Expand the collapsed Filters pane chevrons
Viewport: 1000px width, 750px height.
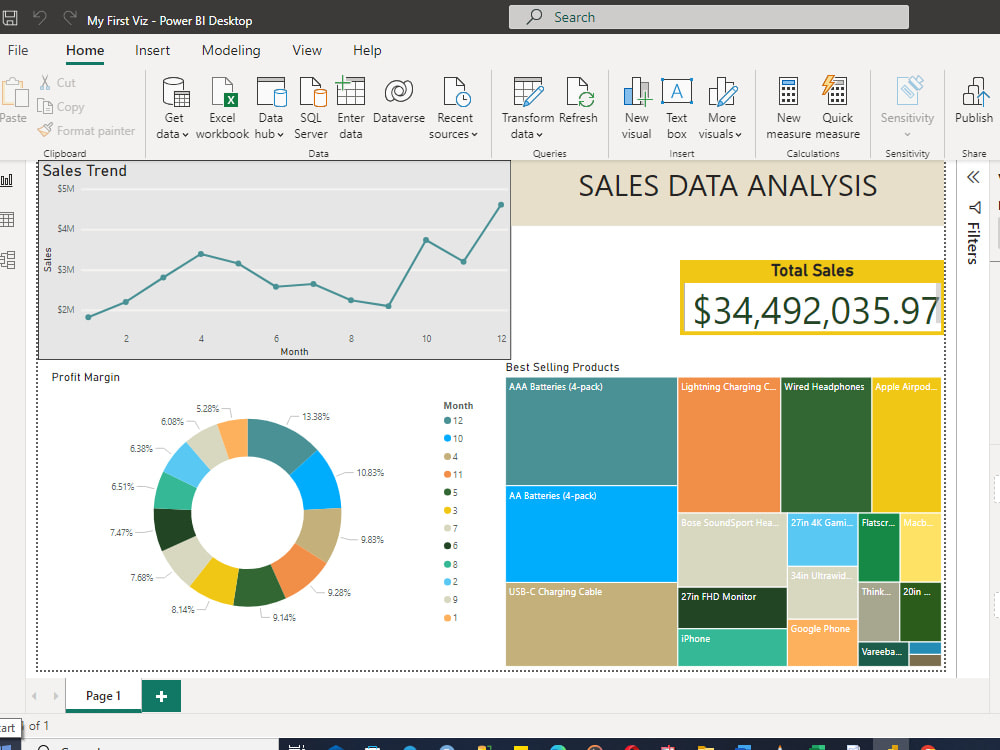point(973,177)
